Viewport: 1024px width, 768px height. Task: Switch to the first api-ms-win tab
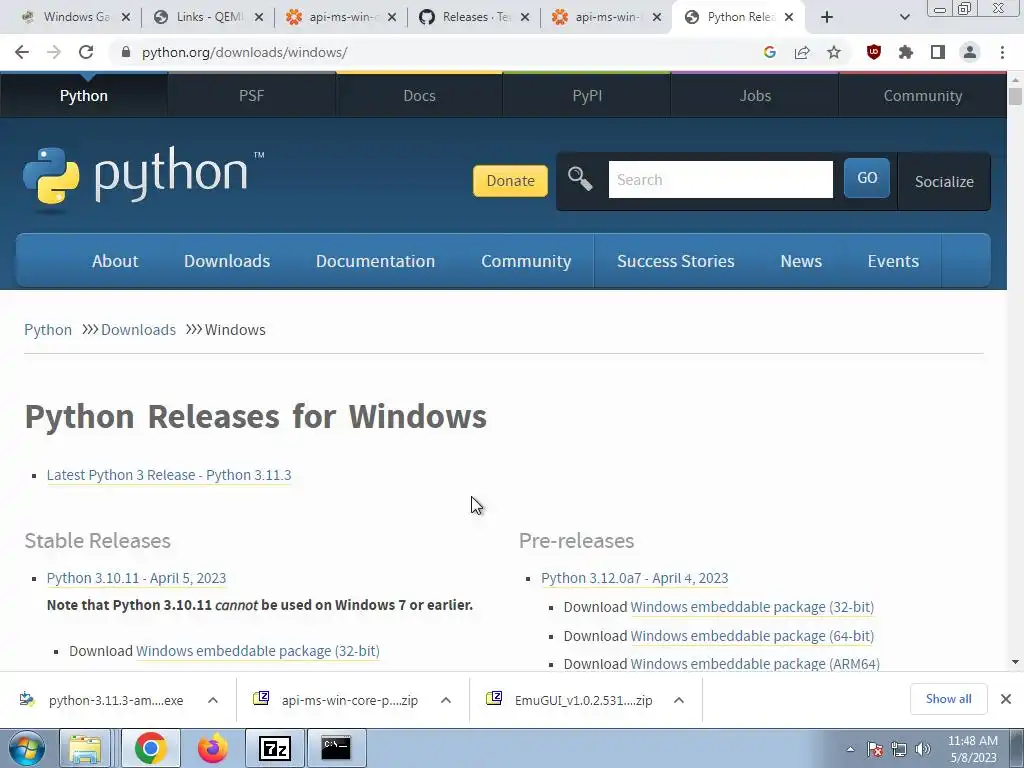[x=341, y=17]
